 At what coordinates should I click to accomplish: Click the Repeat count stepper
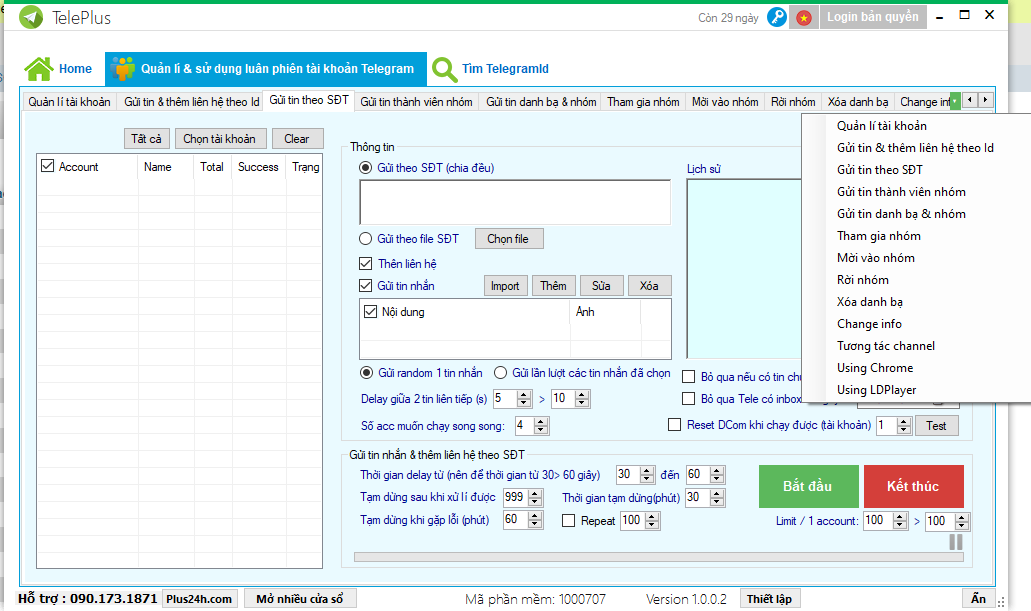pos(651,521)
